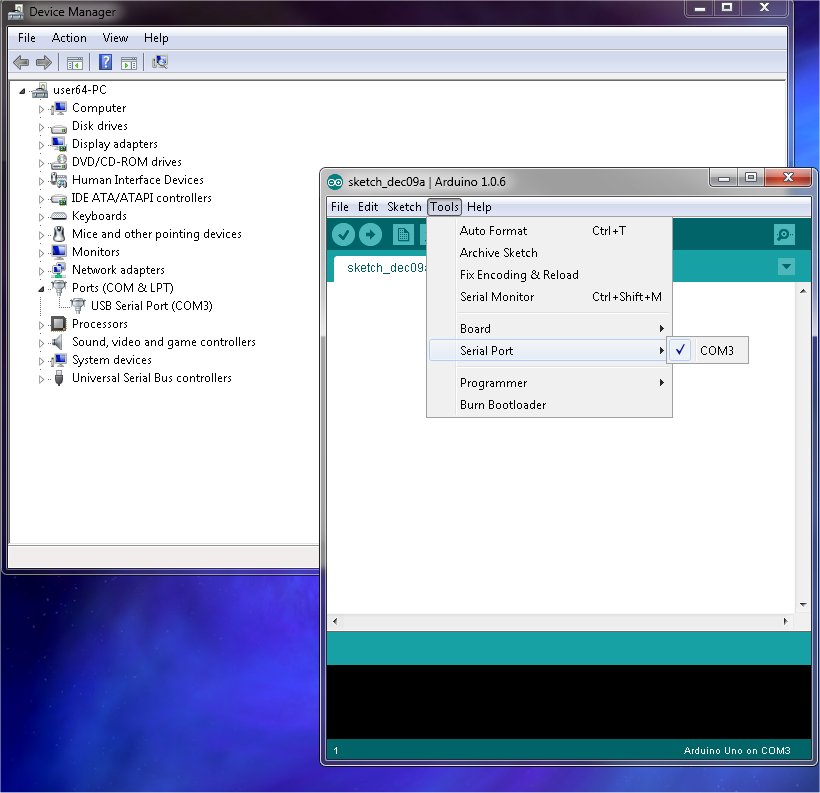Click Arduino horizontal scroll left arrow
The image size is (820, 793).
point(335,621)
